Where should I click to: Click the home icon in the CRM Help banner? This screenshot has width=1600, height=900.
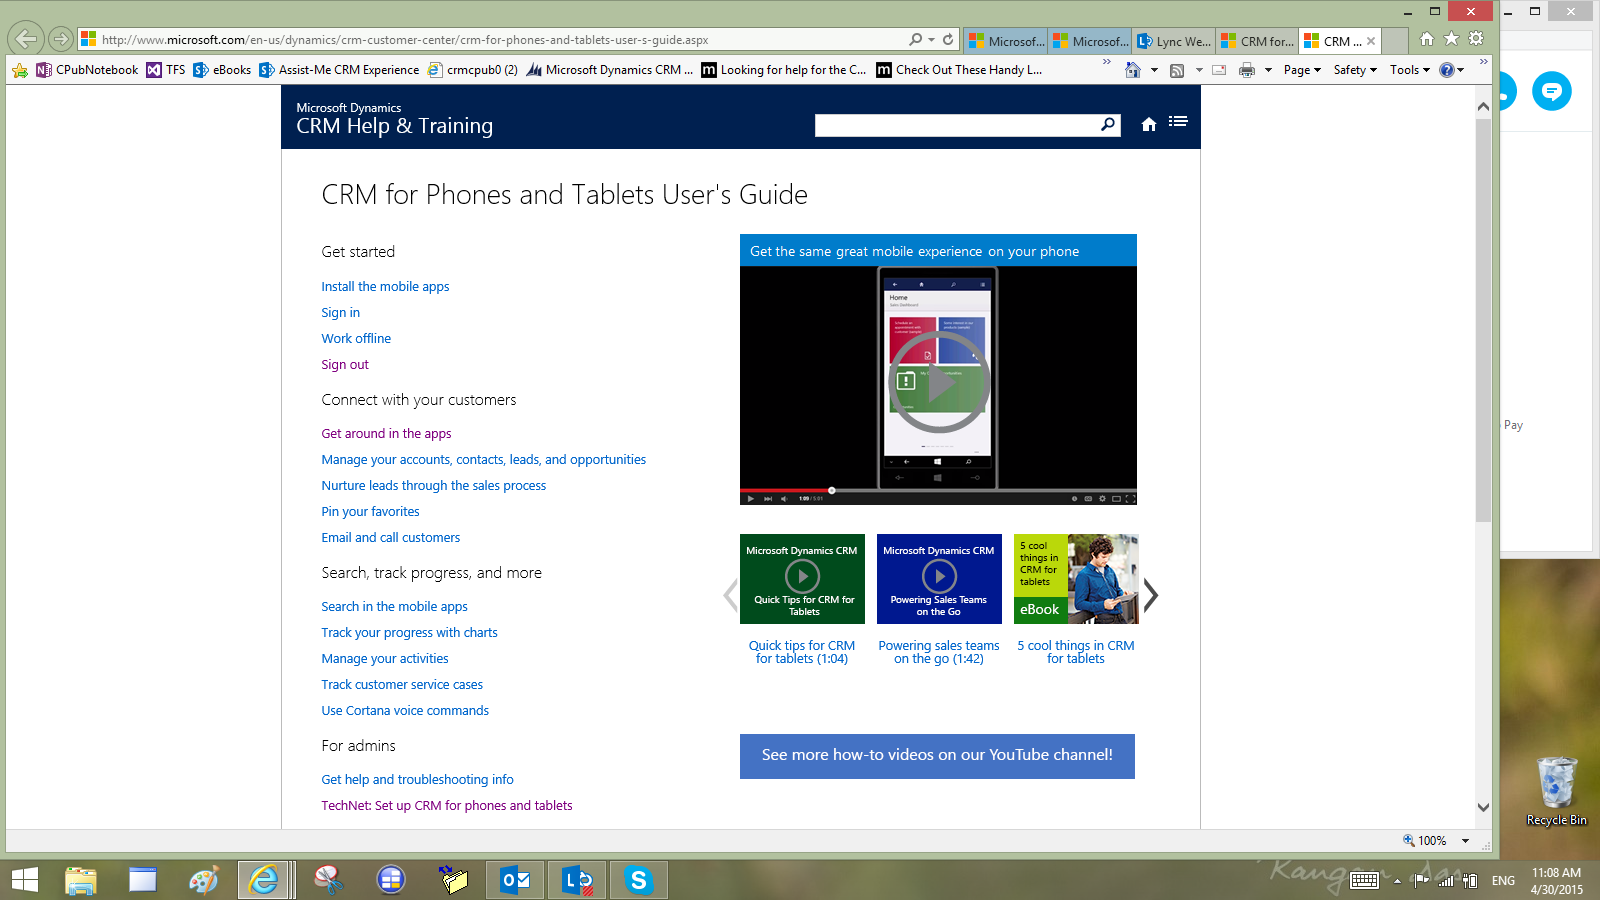(x=1148, y=124)
